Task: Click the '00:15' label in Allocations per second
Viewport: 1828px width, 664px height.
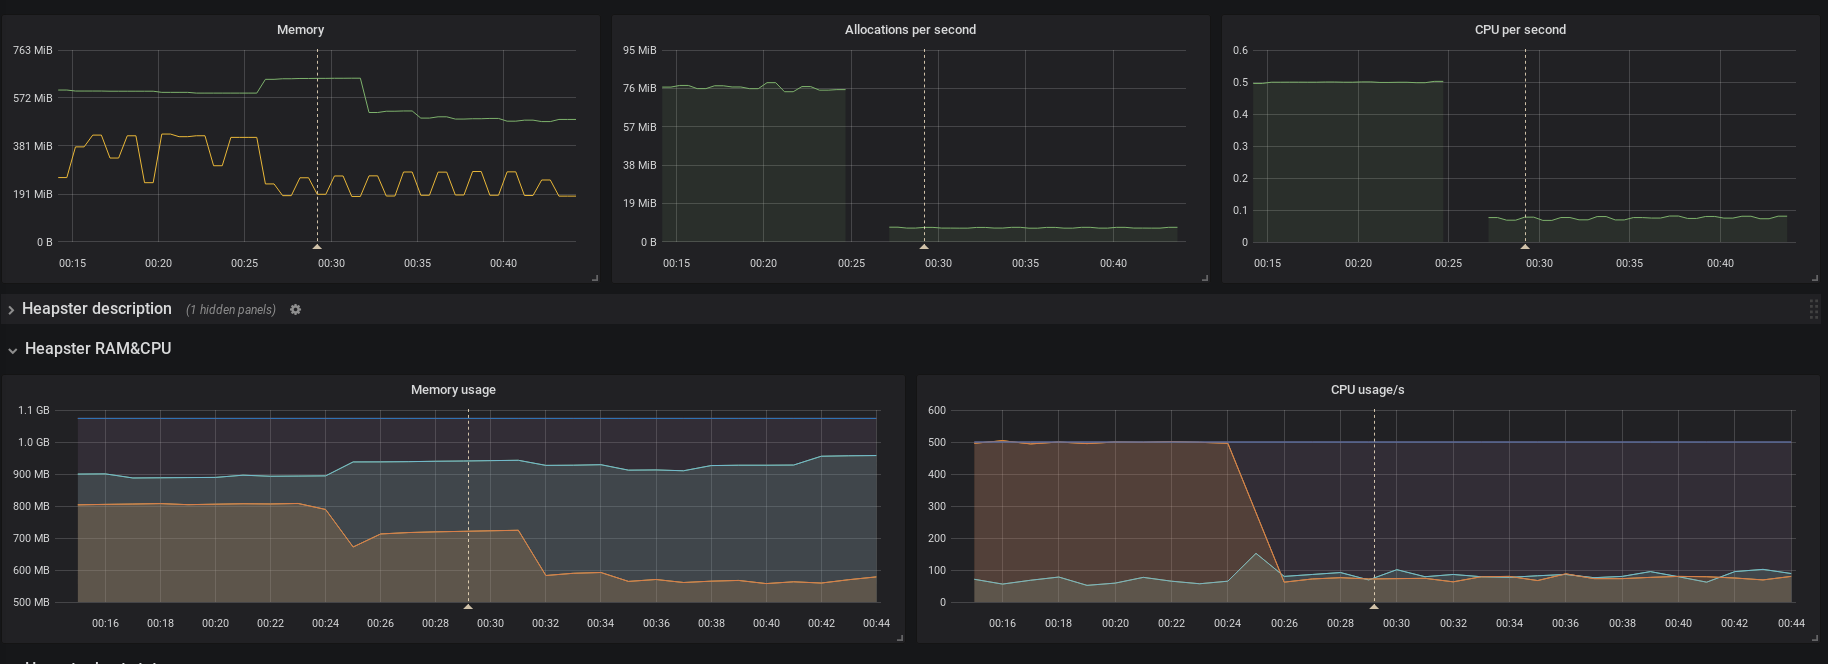Action: click(676, 263)
